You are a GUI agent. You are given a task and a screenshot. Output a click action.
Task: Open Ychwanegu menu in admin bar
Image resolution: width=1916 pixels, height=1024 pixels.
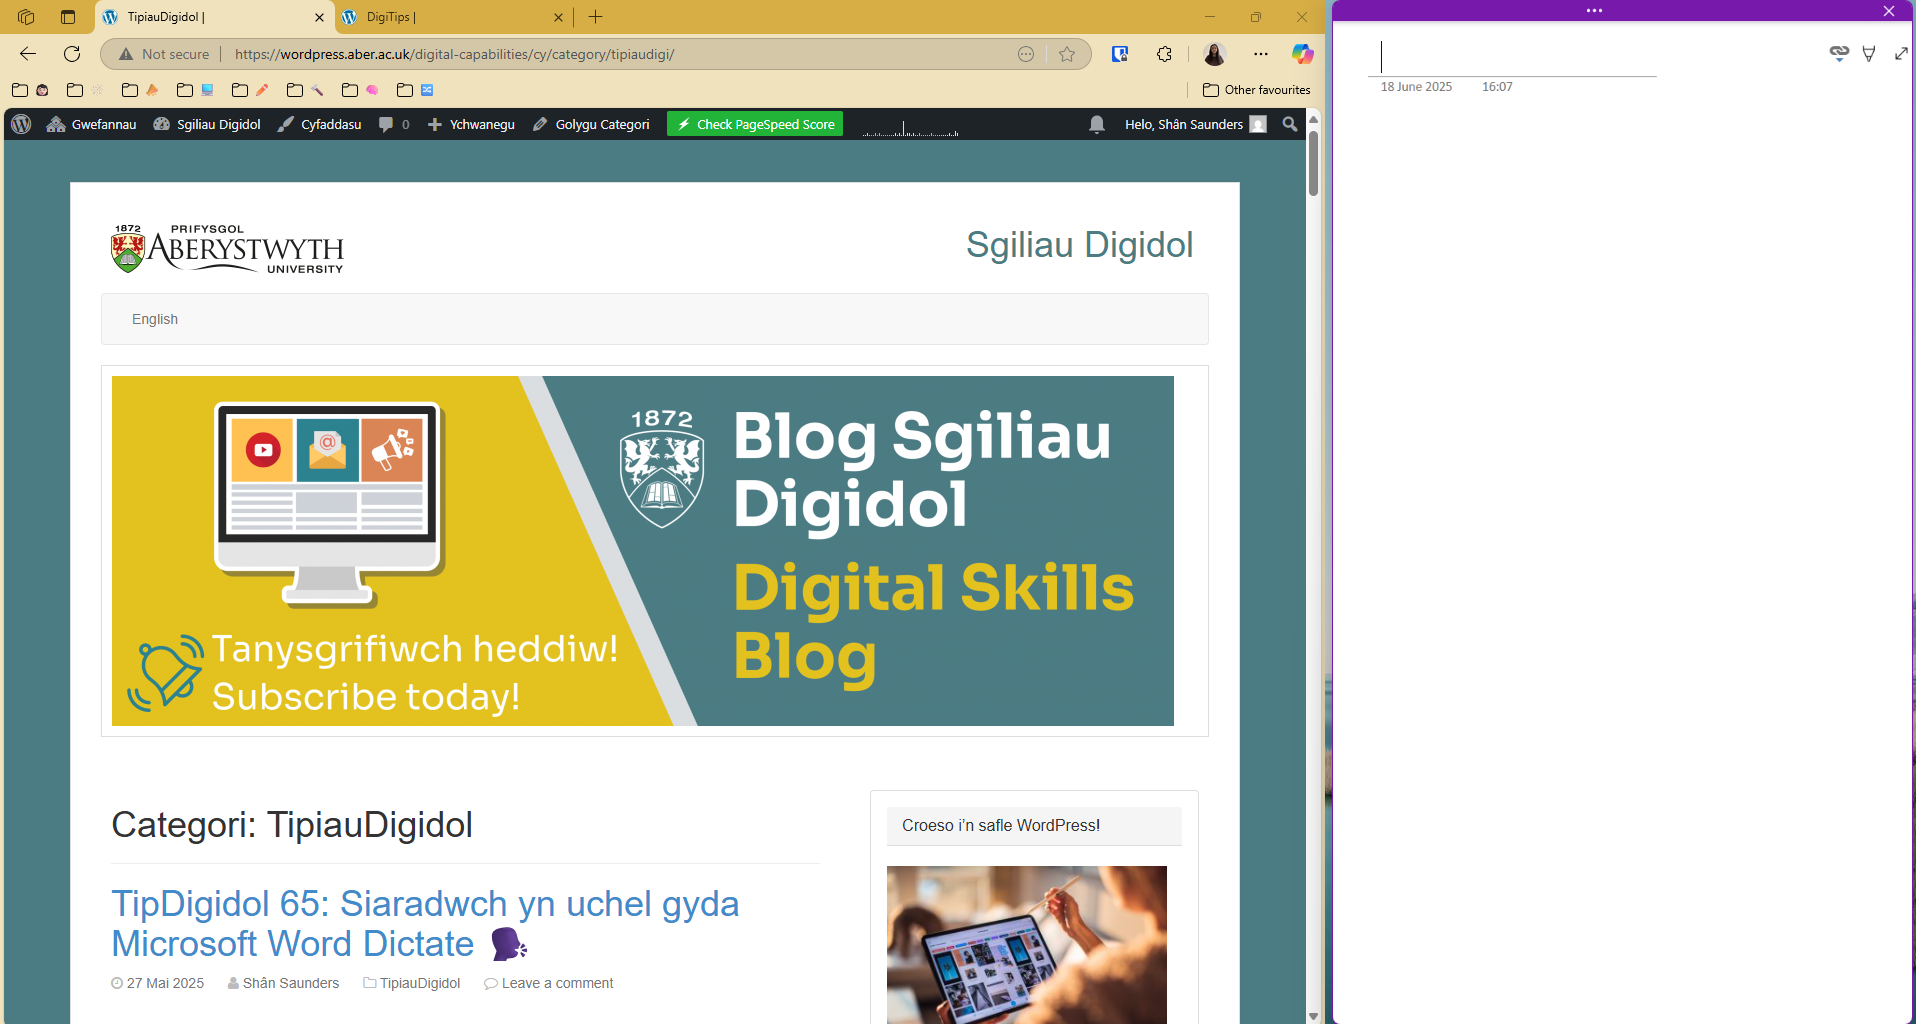click(x=471, y=124)
